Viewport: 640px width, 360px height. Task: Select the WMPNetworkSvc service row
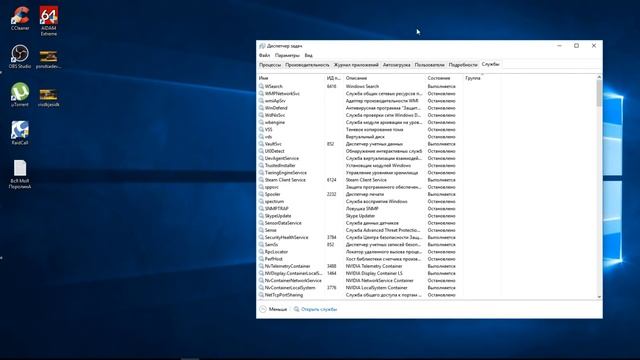coord(427,94)
